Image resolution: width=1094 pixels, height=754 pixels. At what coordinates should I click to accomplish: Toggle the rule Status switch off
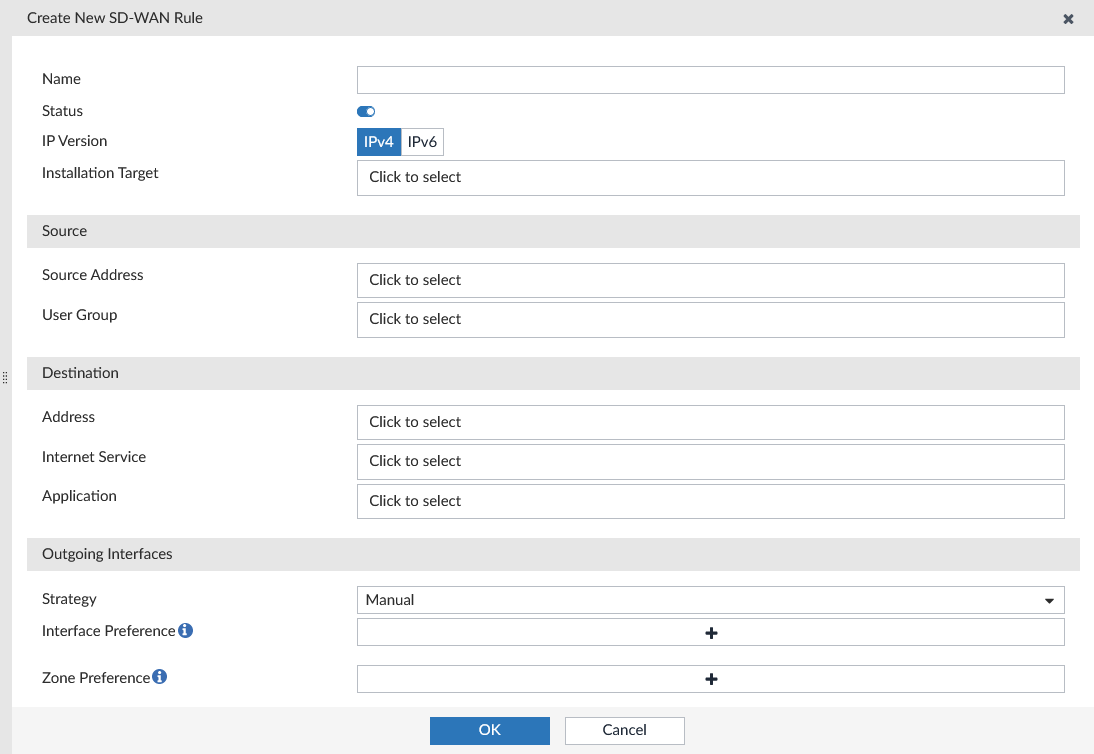coord(365,111)
